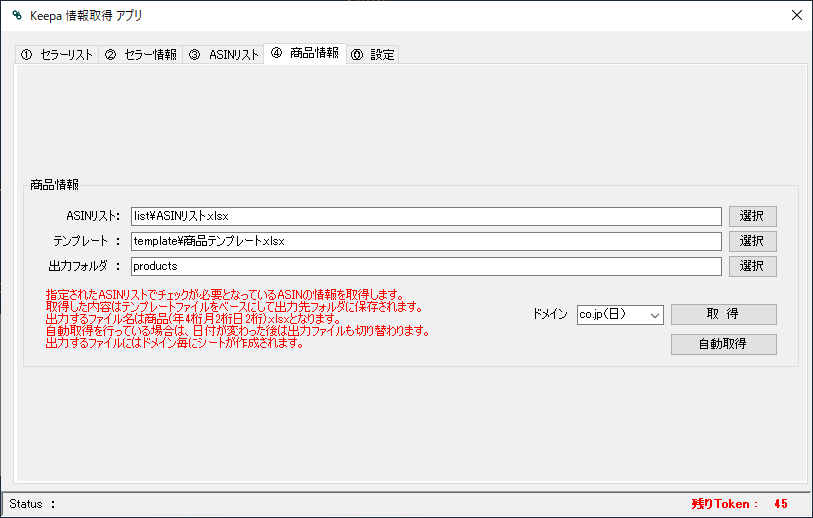Click the Keepa app icon in title bar

coord(17,15)
